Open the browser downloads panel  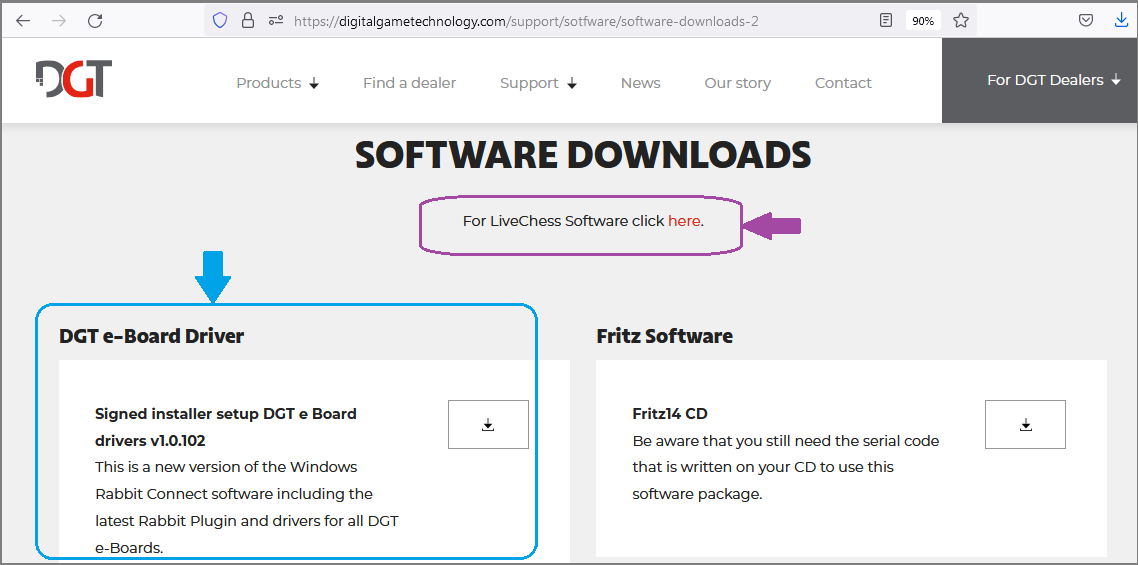click(x=1122, y=20)
